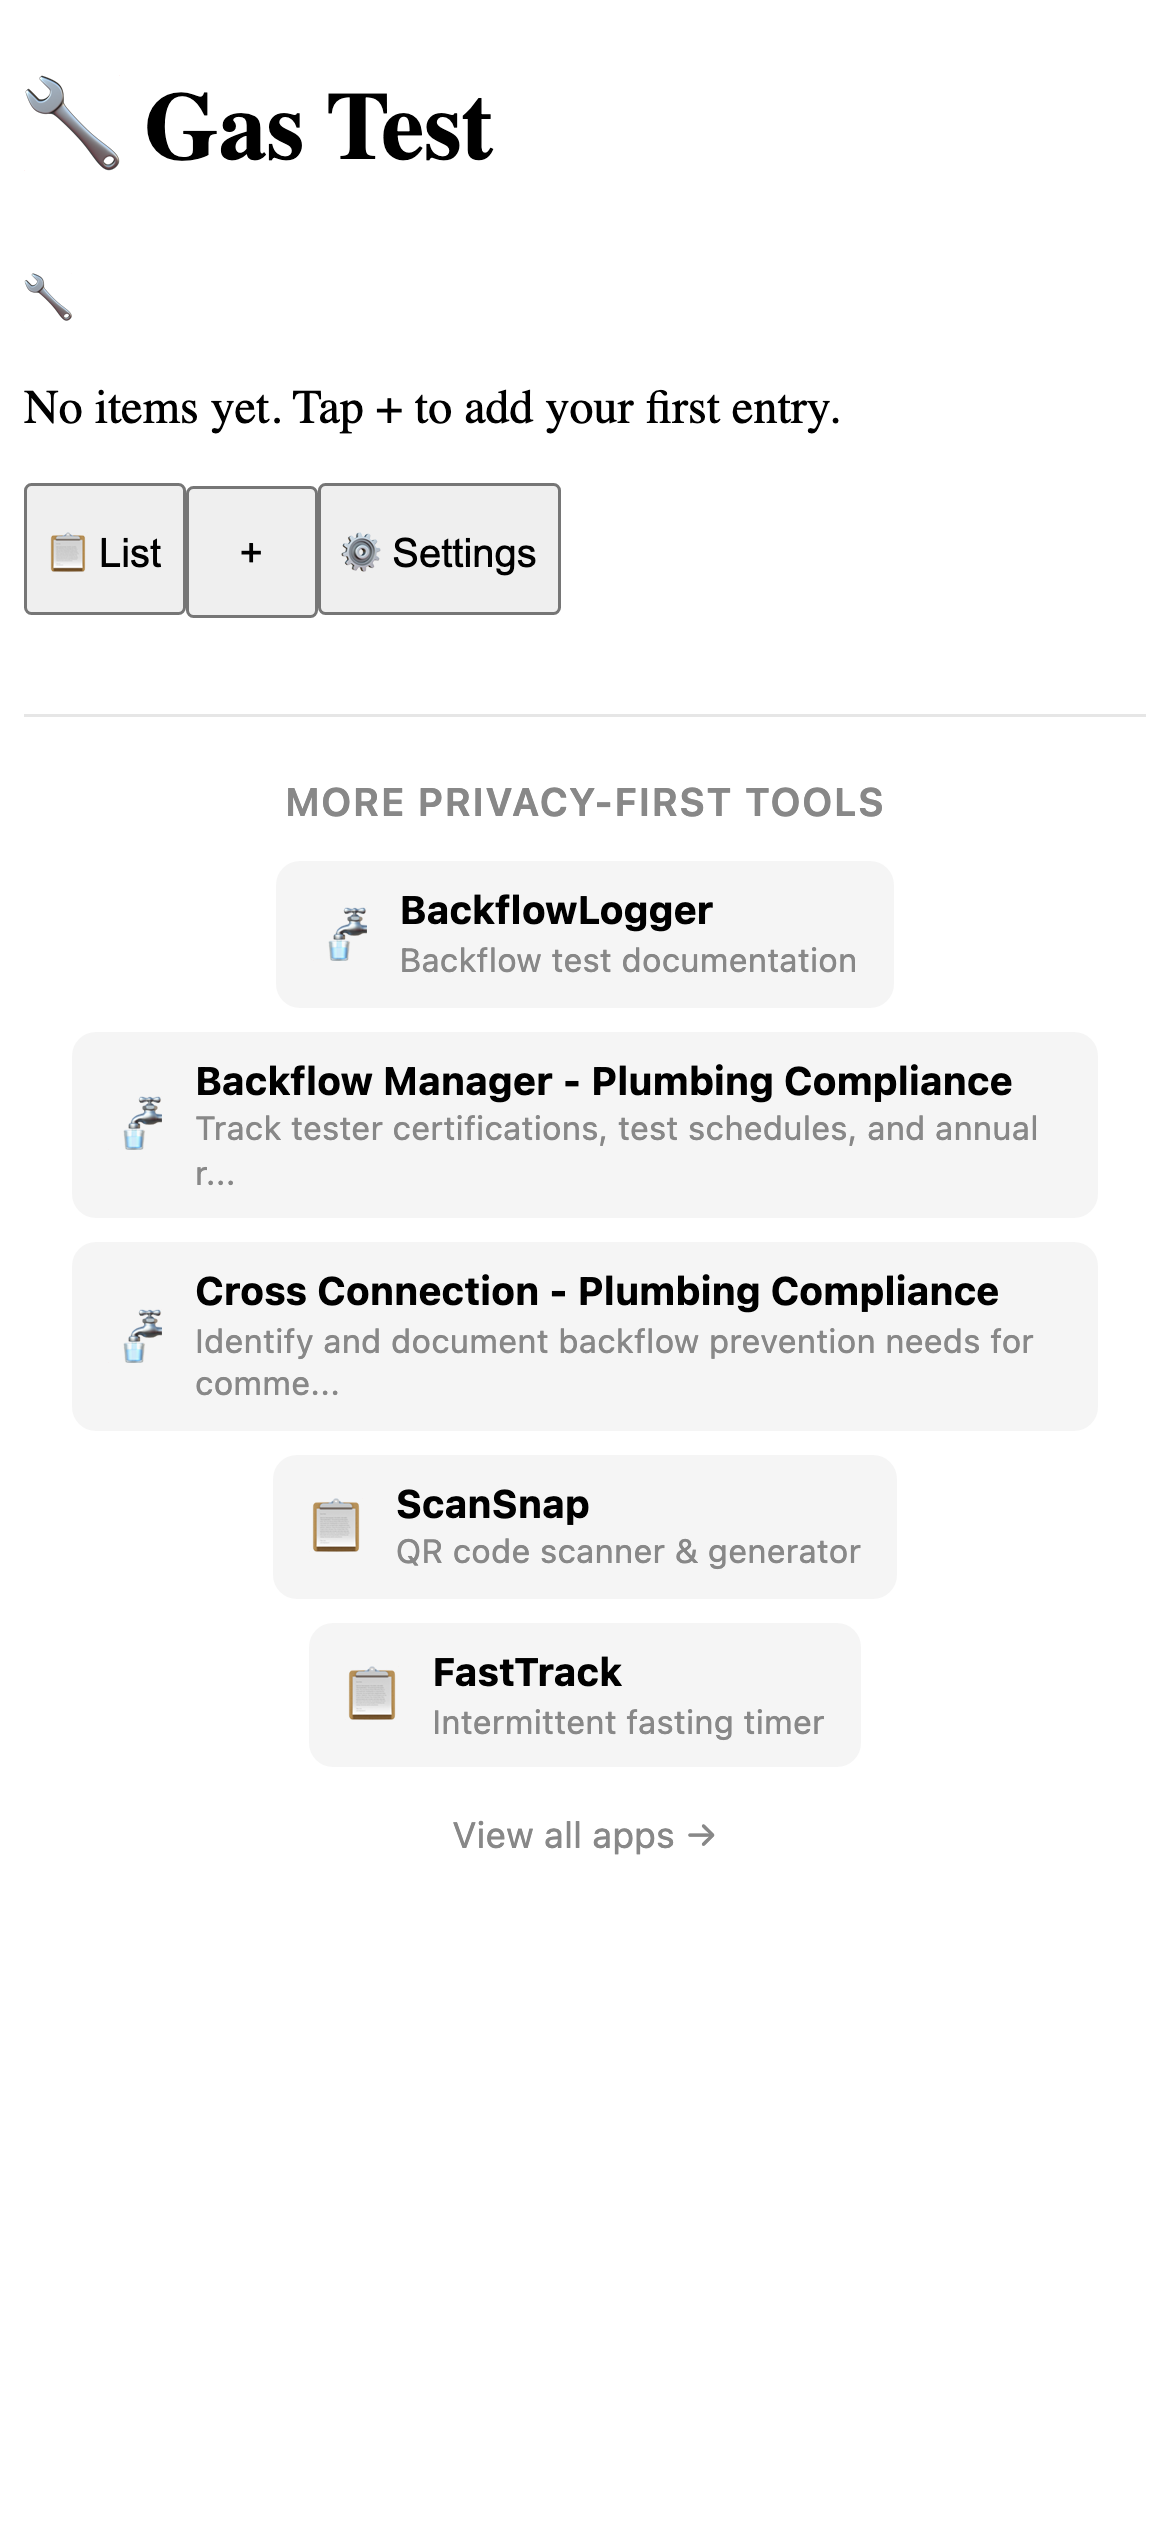1170x2532 pixels.
Task: Follow the View all apps link
Action: [x=585, y=1834]
